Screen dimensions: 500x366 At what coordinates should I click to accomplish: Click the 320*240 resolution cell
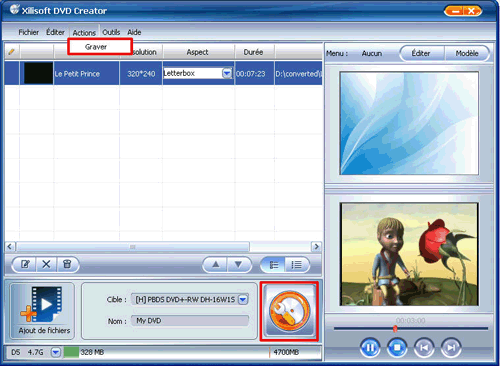tap(141, 74)
